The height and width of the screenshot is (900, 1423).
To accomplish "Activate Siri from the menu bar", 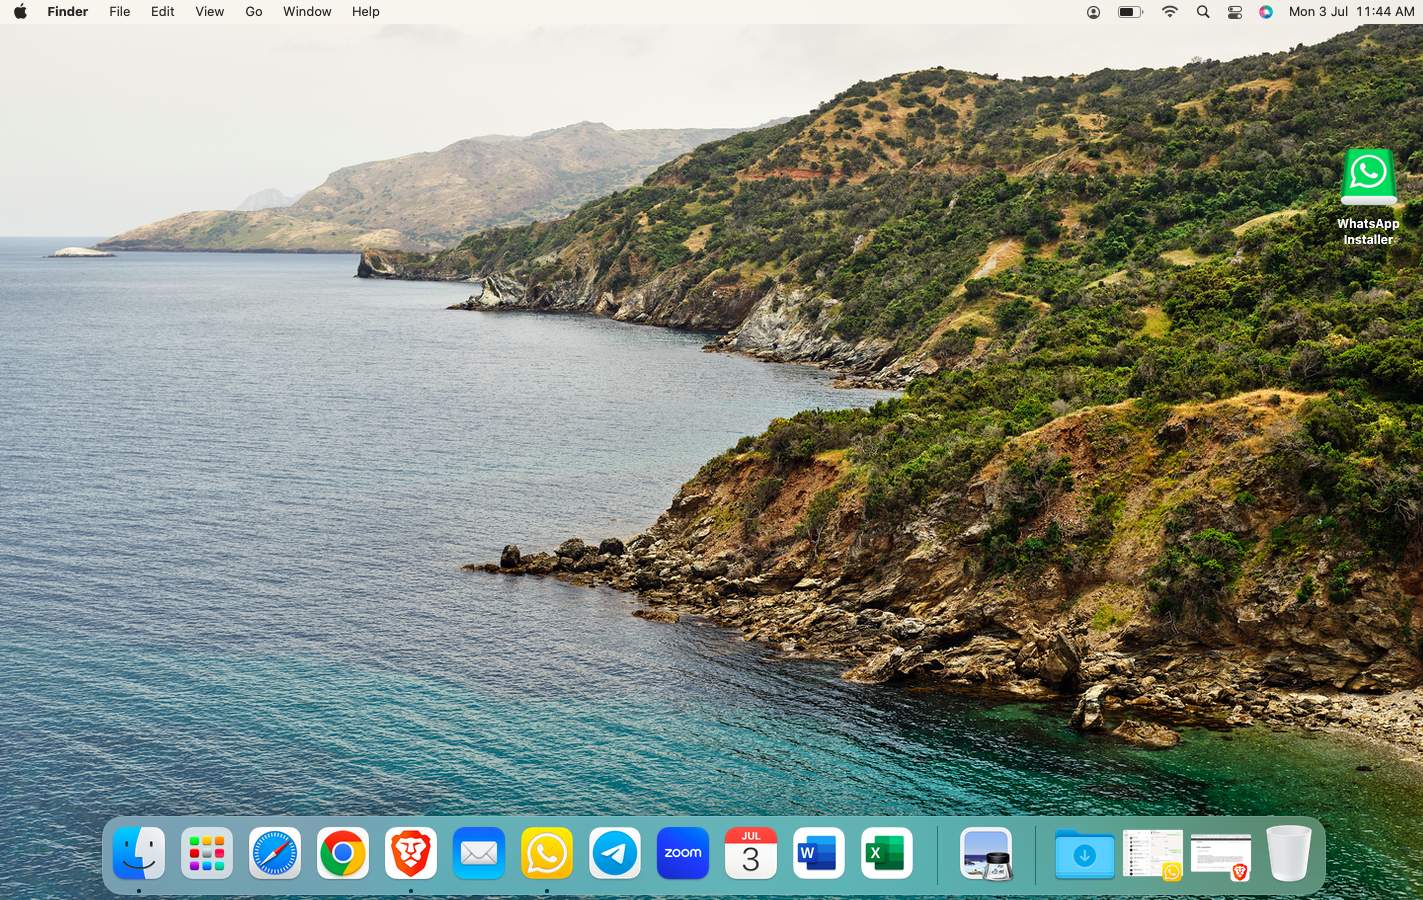I will 1266,12.
